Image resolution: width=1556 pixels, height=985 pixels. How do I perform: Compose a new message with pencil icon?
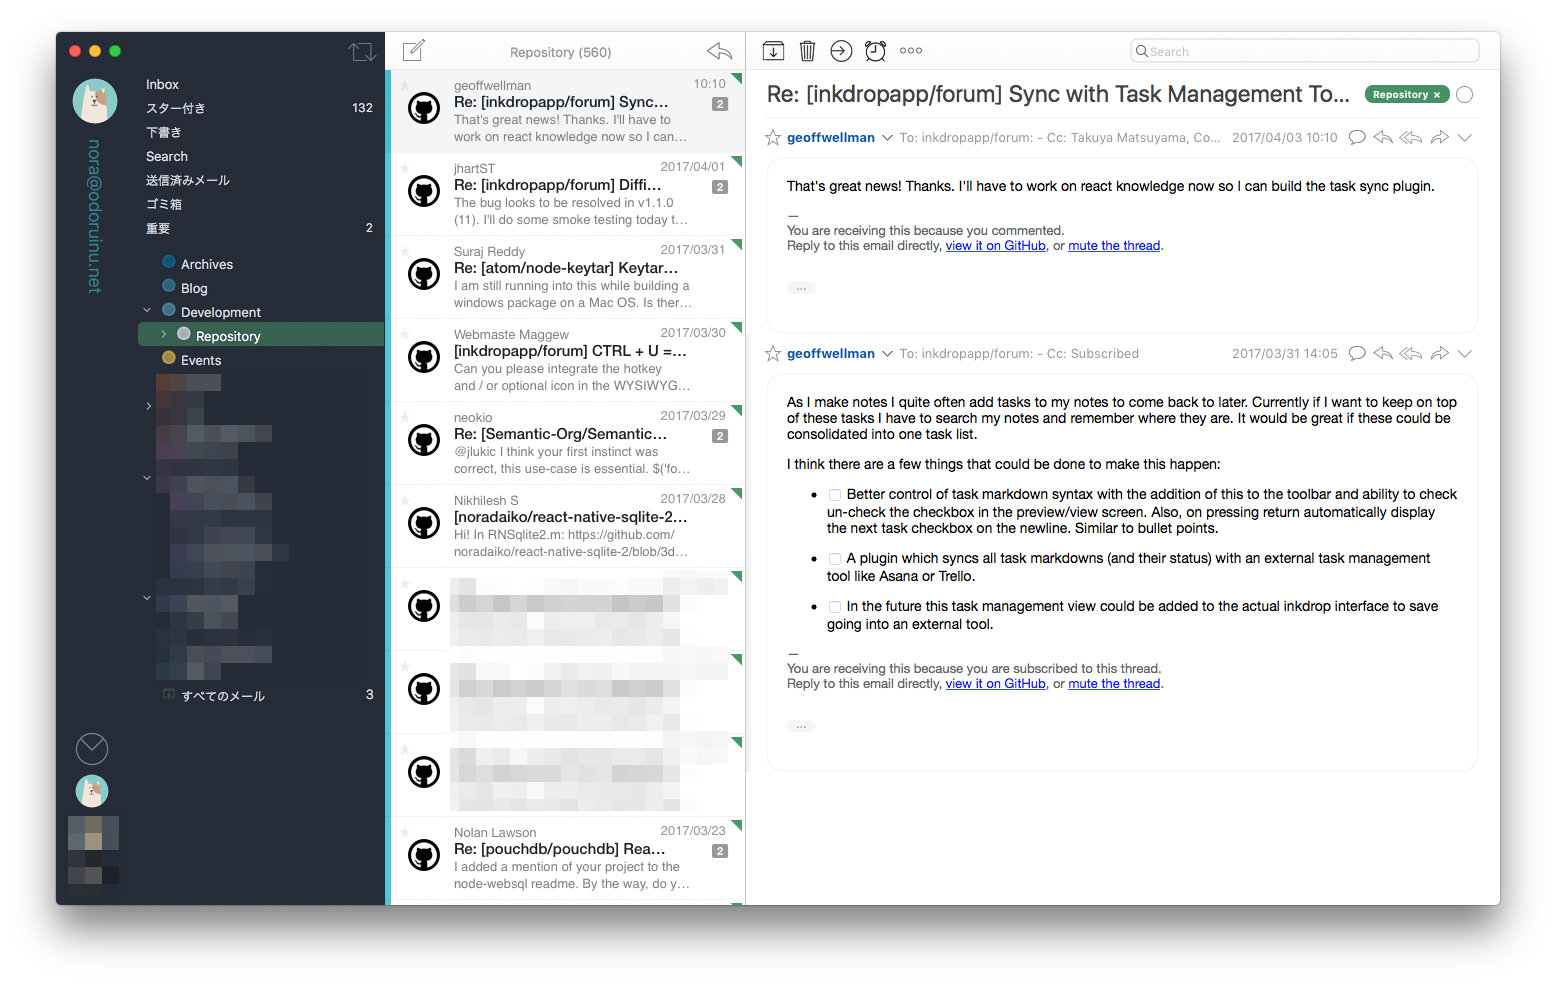[x=414, y=50]
